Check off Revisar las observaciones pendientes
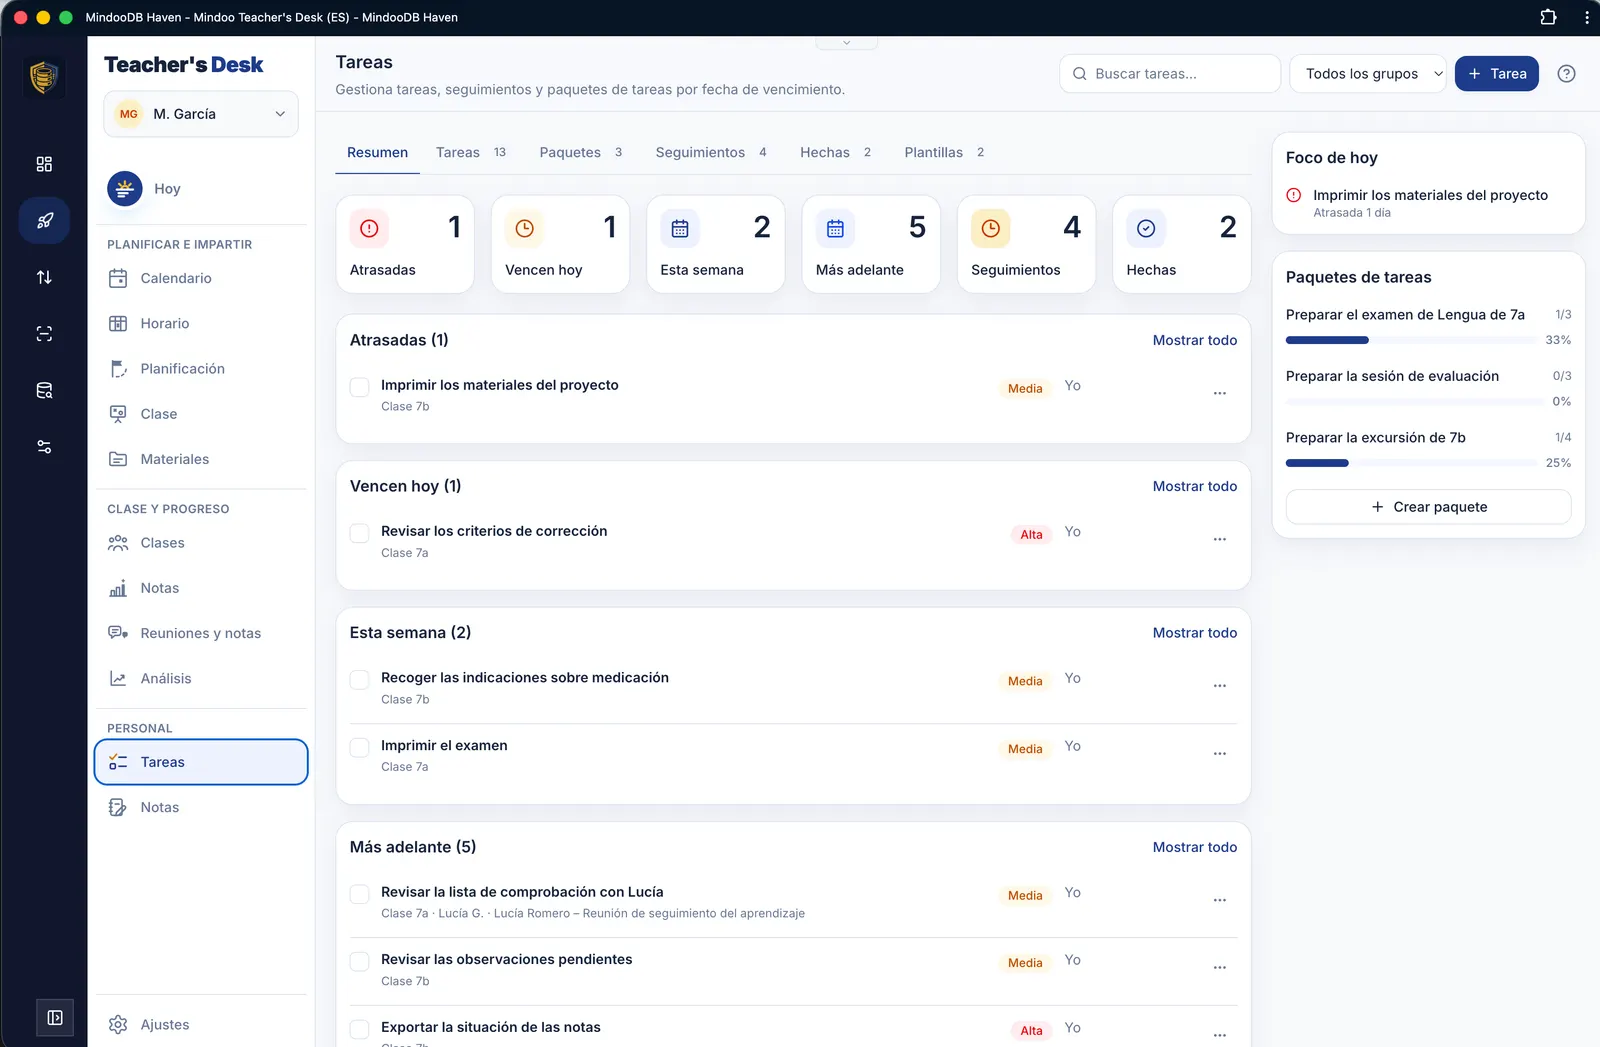The width and height of the screenshot is (1600, 1047). coord(359,961)
